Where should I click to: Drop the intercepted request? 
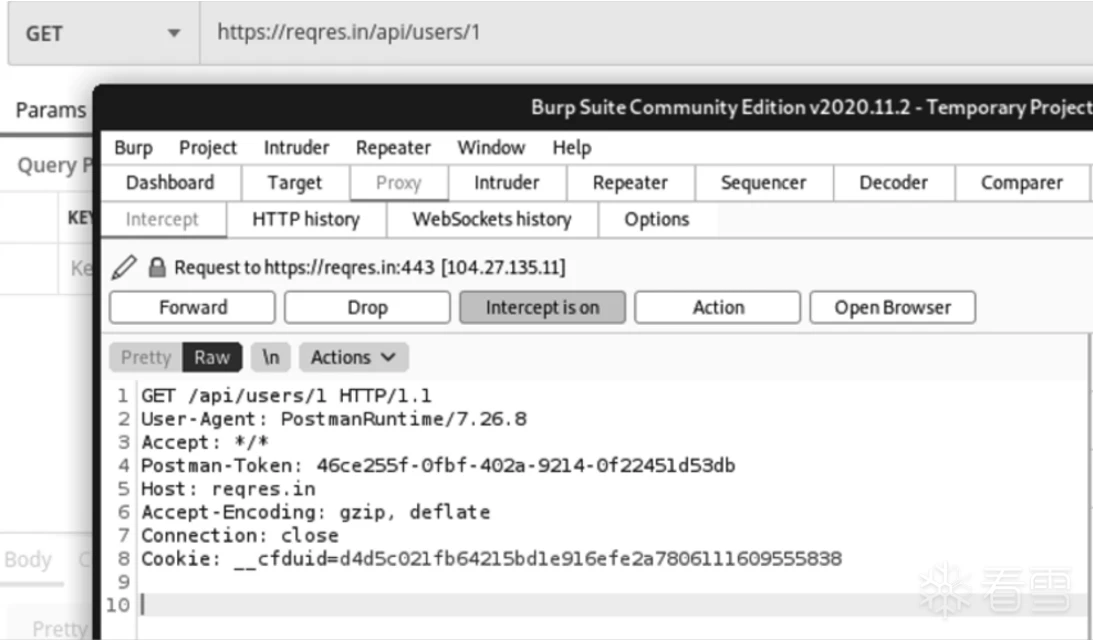367,308
